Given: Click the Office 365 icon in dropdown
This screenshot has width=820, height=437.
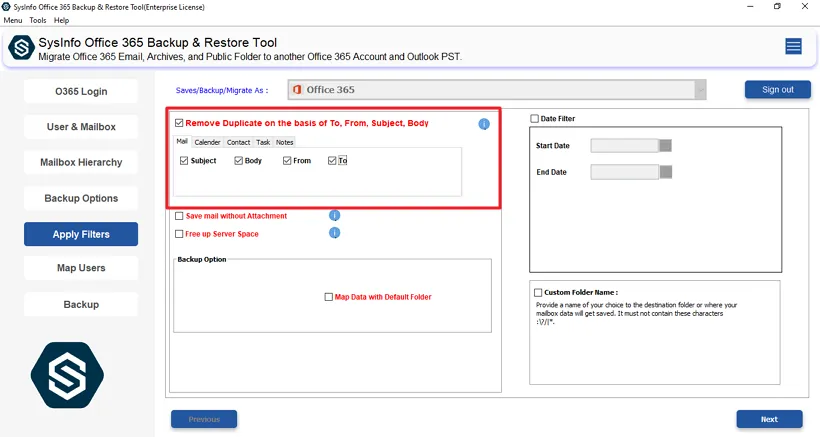Looking at the screenshot, I should pos(297,90).
